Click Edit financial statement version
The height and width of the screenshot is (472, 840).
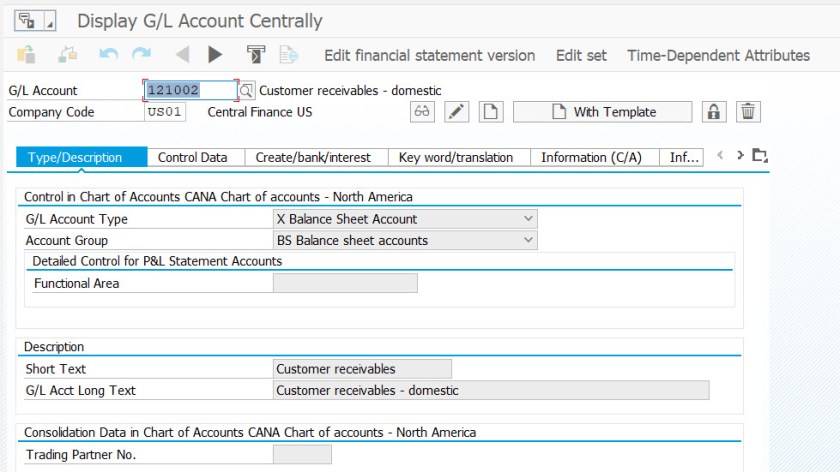tap(429, 55)
